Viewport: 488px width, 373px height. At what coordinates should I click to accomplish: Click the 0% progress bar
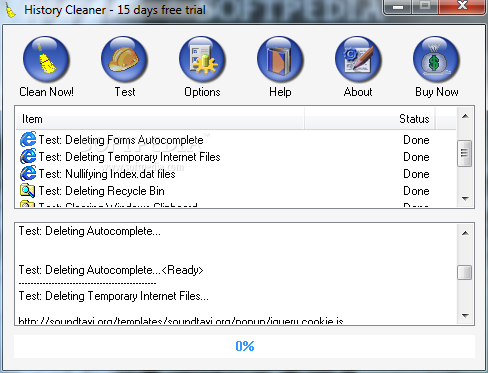pyautogui.click(x=244, y=346)
